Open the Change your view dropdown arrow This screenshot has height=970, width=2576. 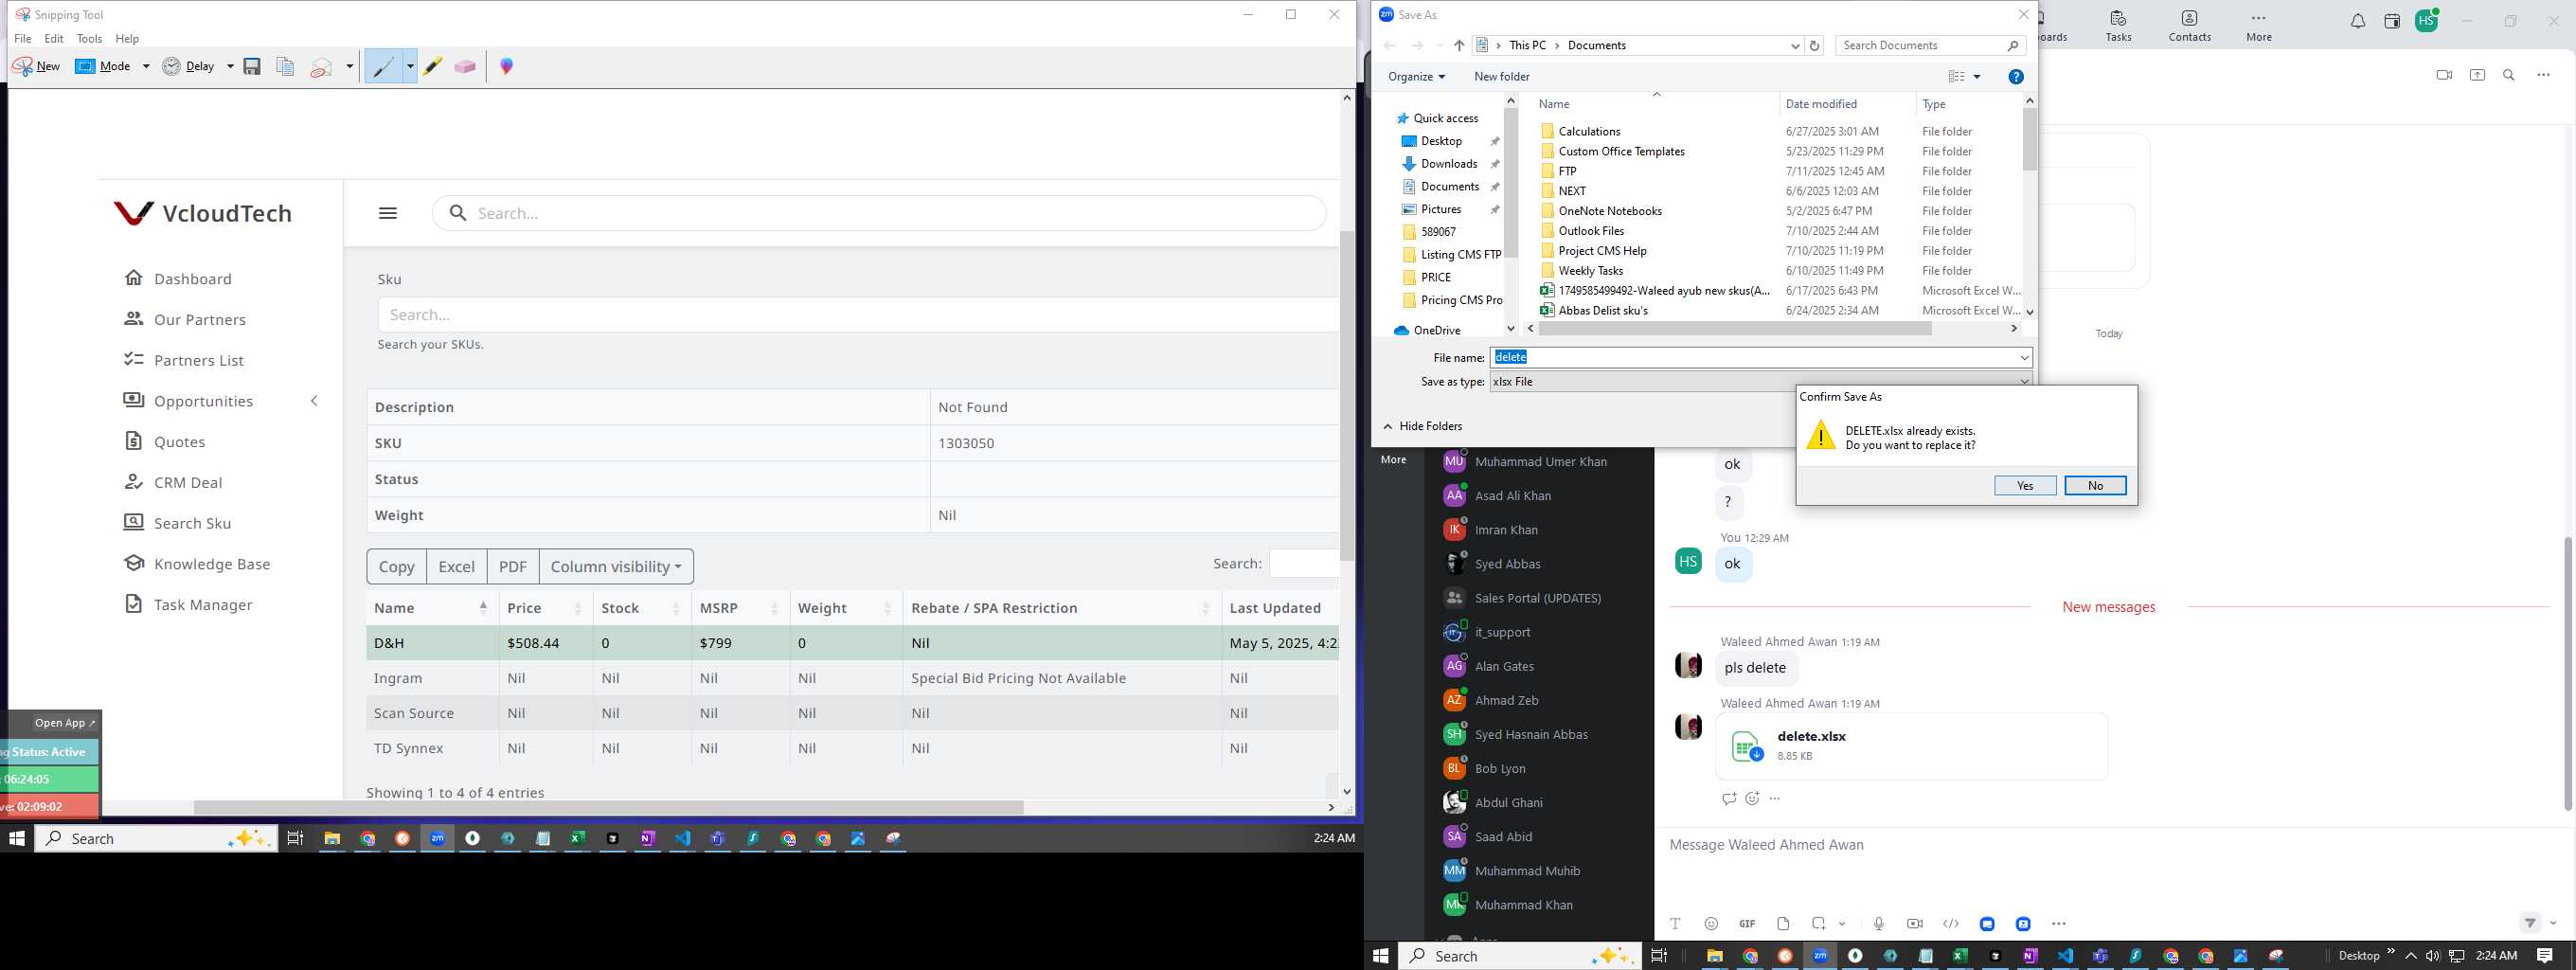[1977, 77]
